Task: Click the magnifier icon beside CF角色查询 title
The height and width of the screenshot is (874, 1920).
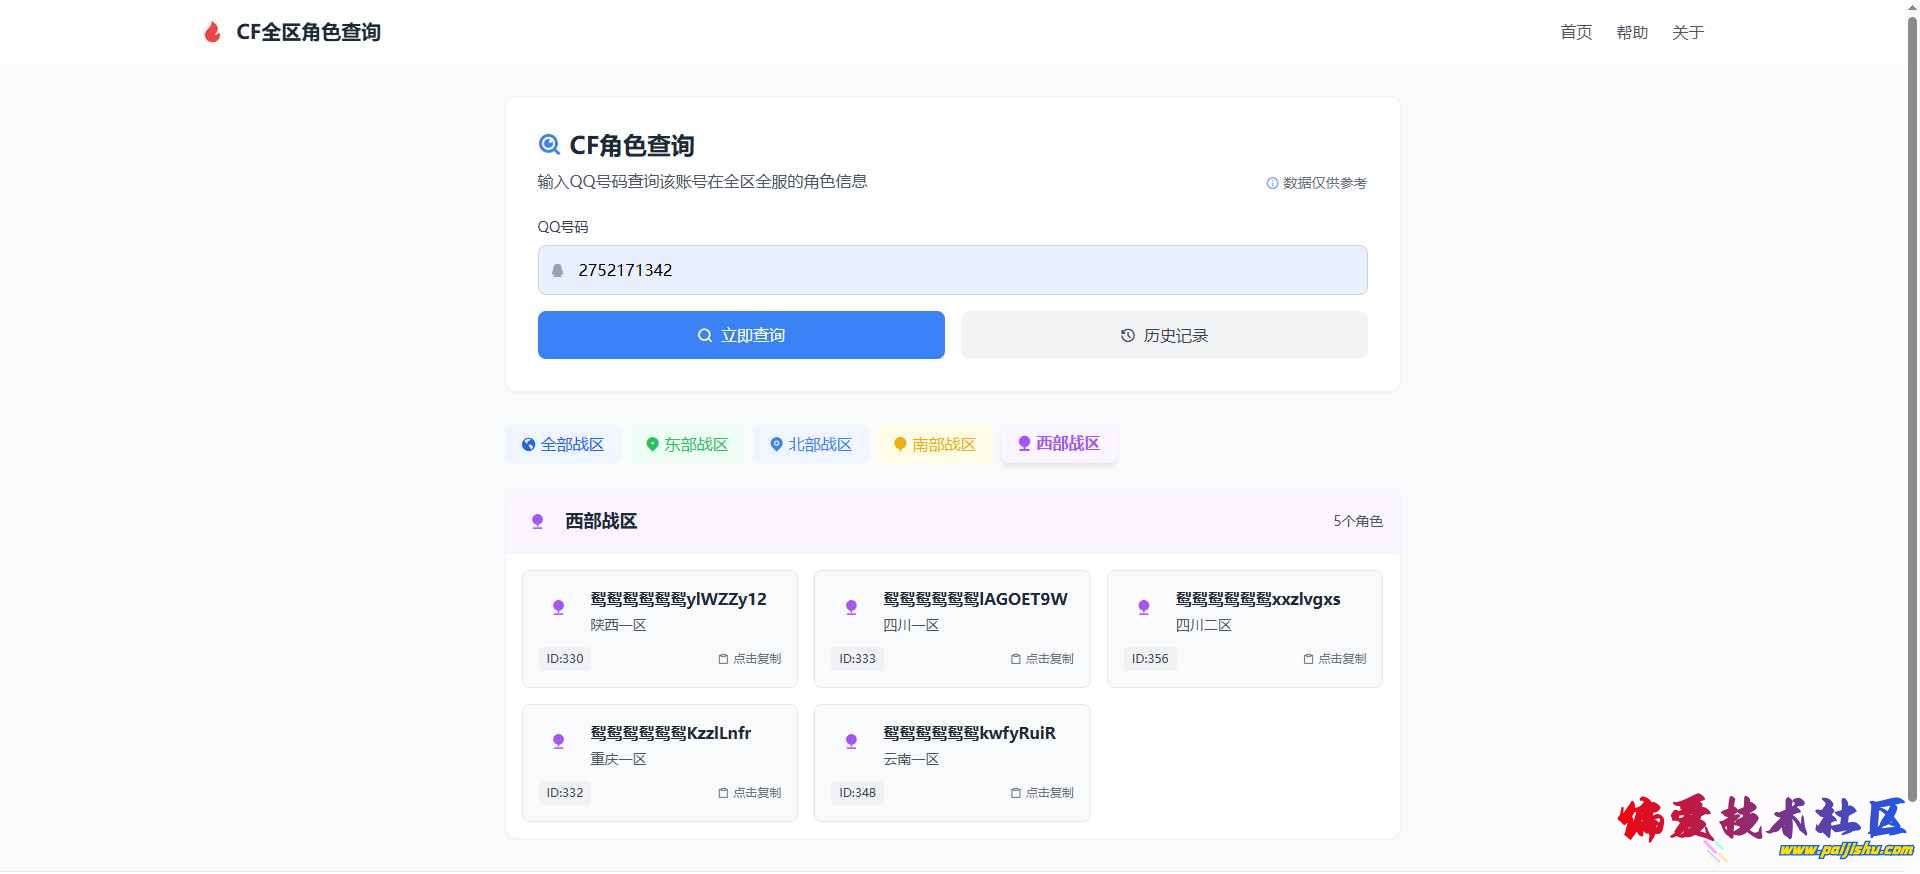Action: click(549, 145)
